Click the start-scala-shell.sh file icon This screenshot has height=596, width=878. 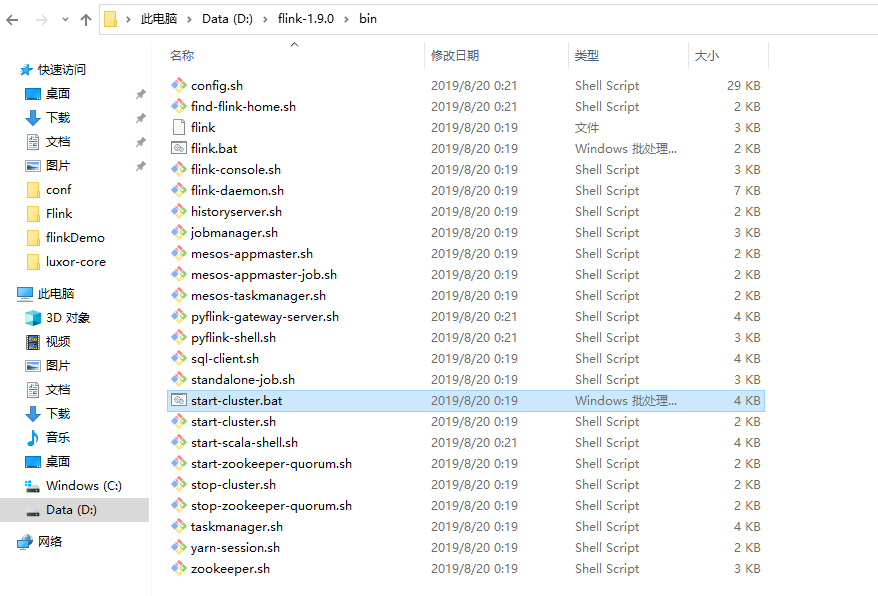[x=179, y=442]
